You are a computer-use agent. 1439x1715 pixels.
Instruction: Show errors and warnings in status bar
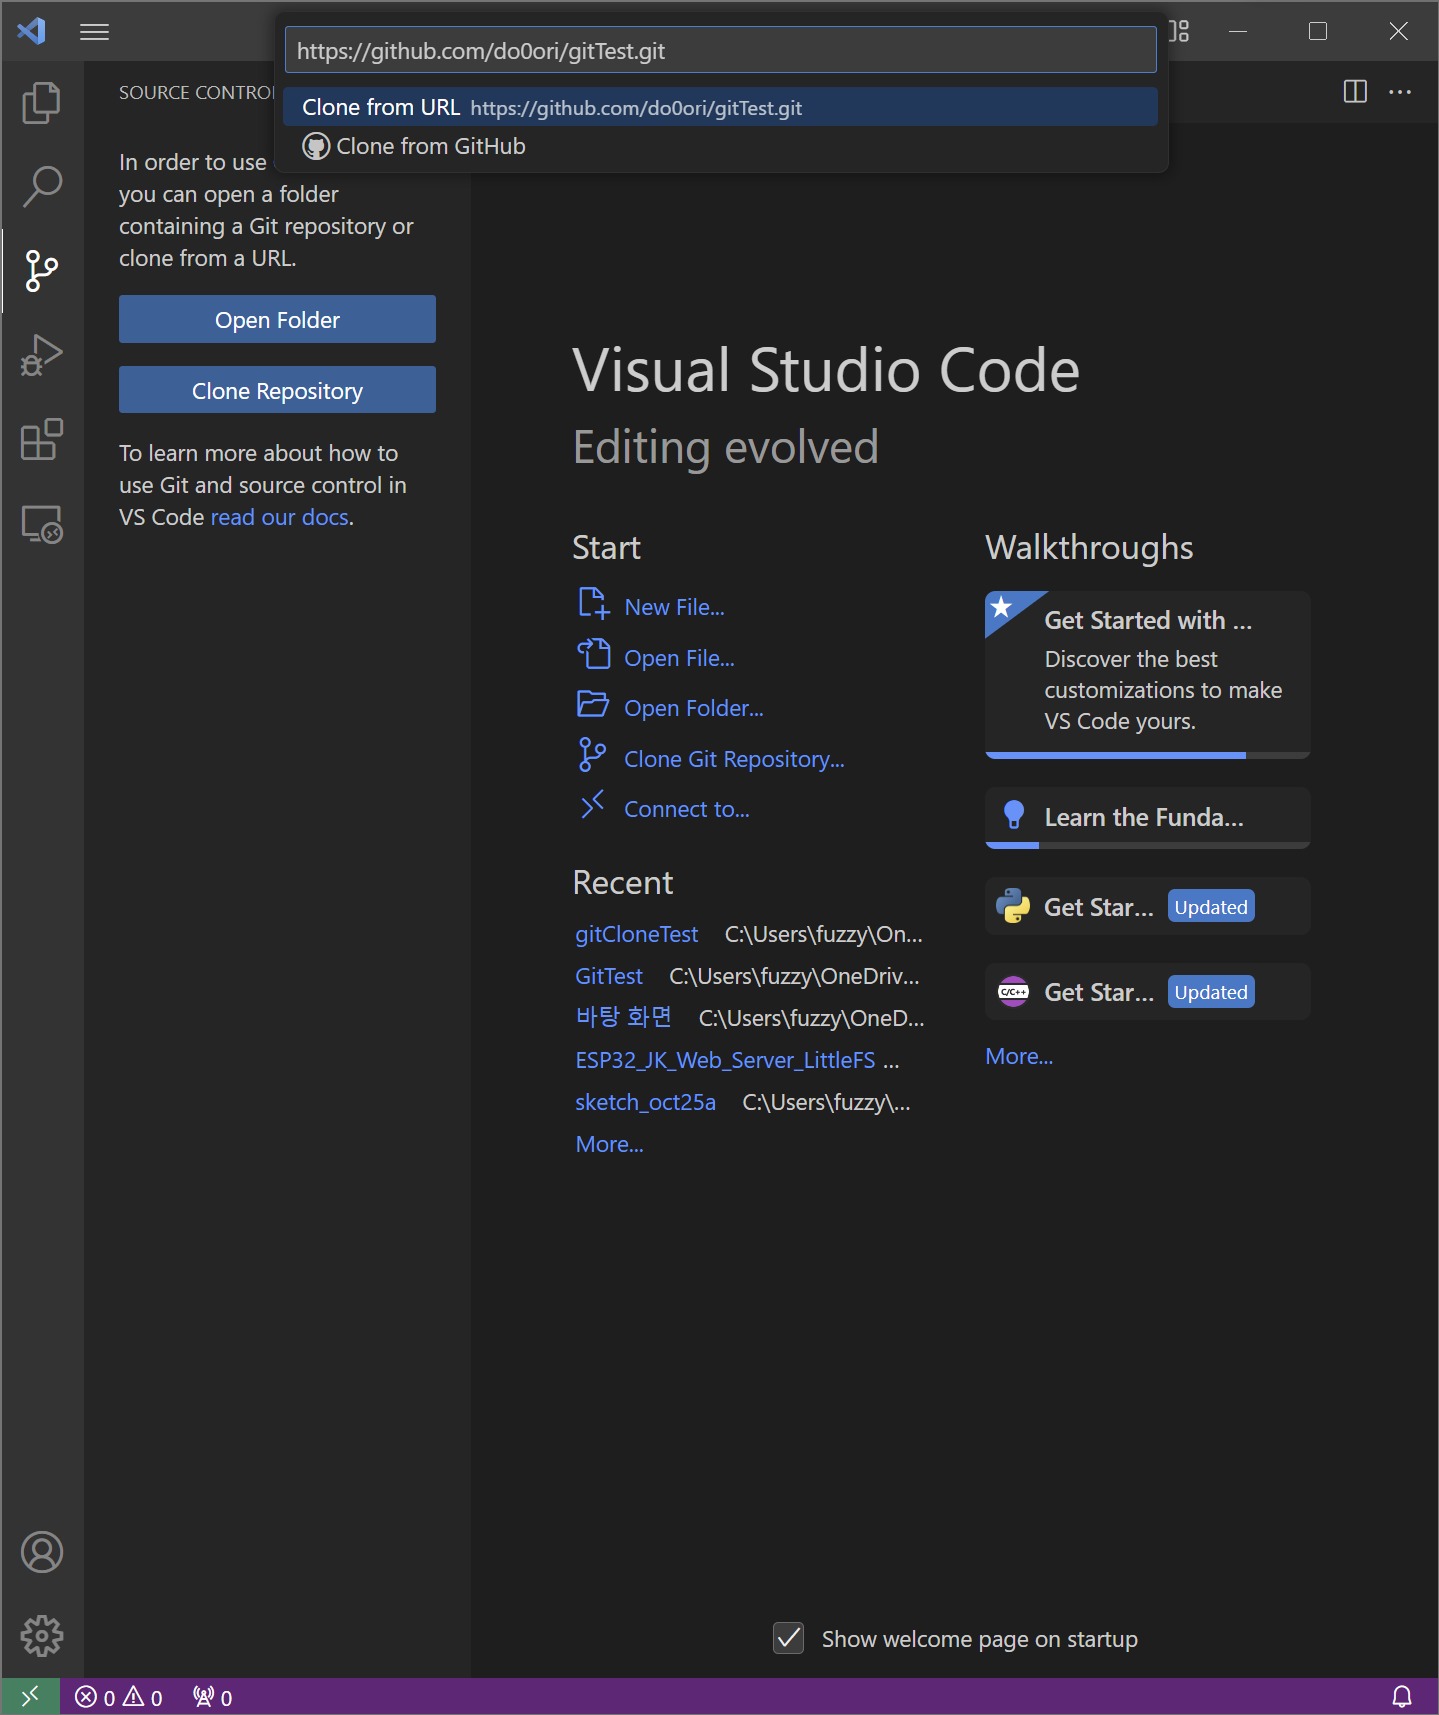click(x=118, y=1697)
